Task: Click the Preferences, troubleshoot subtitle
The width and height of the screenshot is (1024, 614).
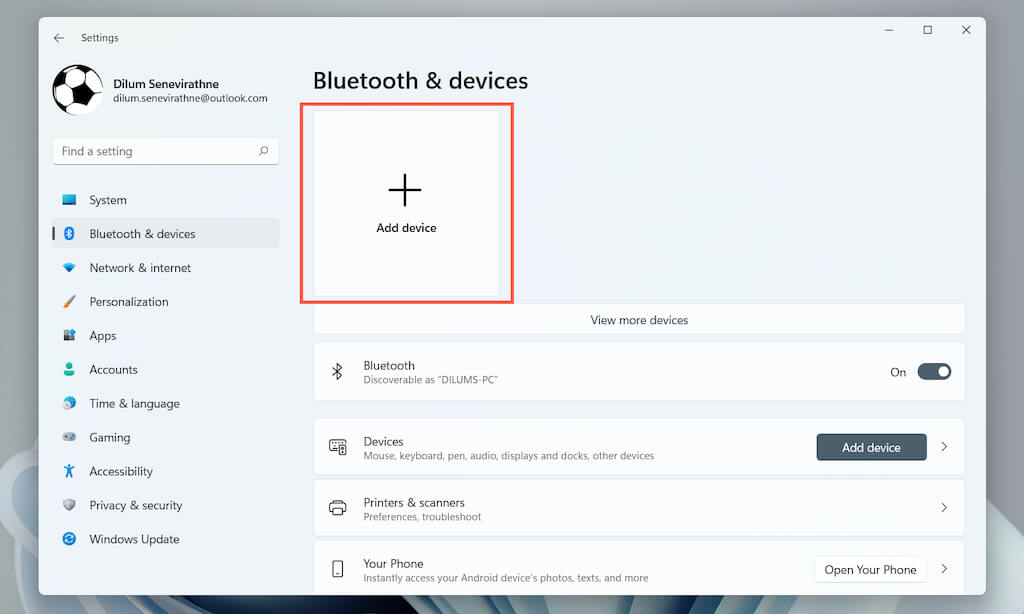Action: (422, 517)
